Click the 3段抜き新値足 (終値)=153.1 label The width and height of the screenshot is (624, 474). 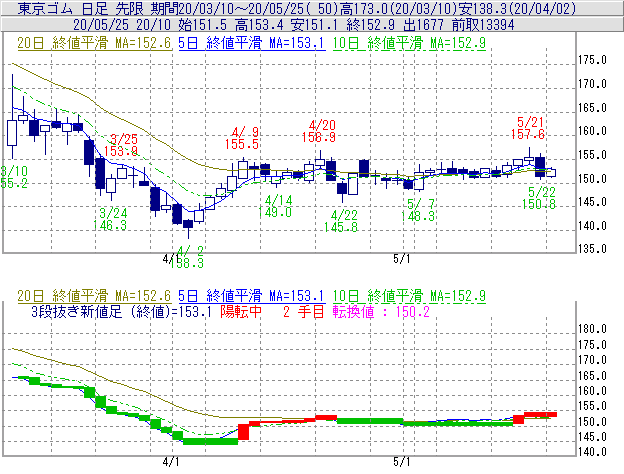(121, 312)
